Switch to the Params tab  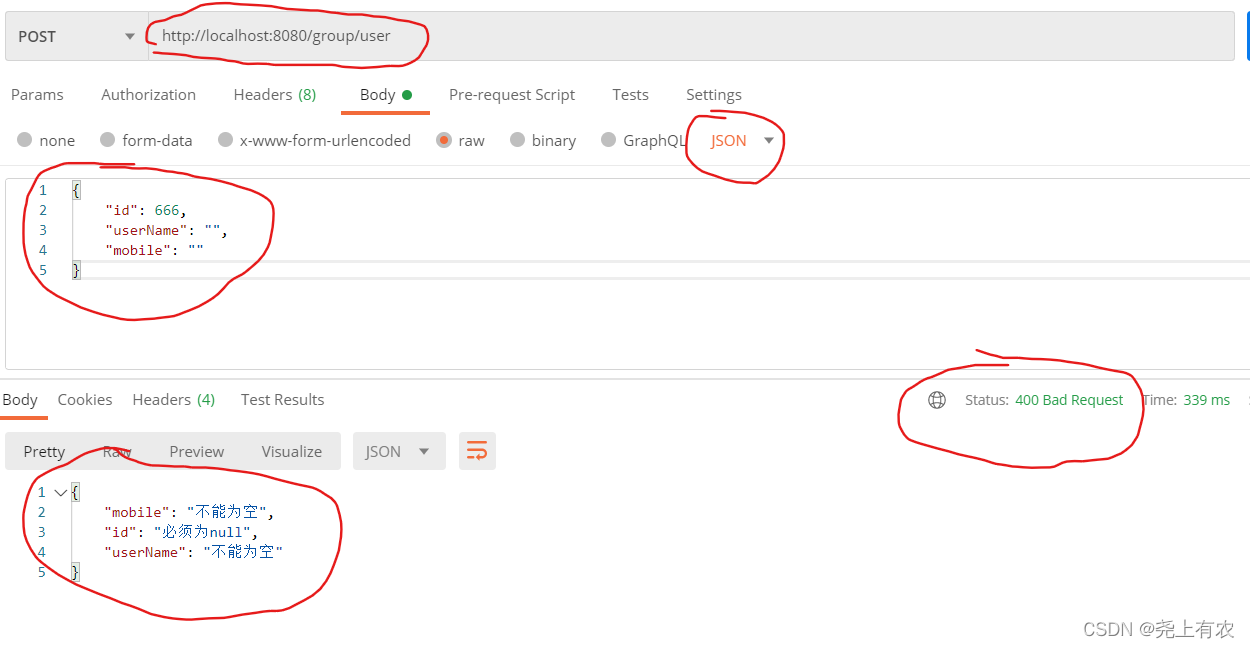[37, 95]
